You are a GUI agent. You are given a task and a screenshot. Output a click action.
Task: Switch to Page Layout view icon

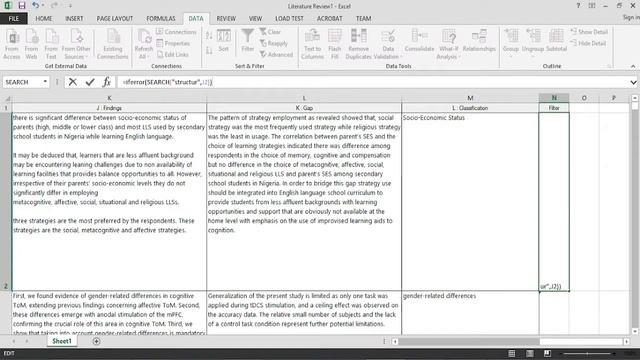529,353
